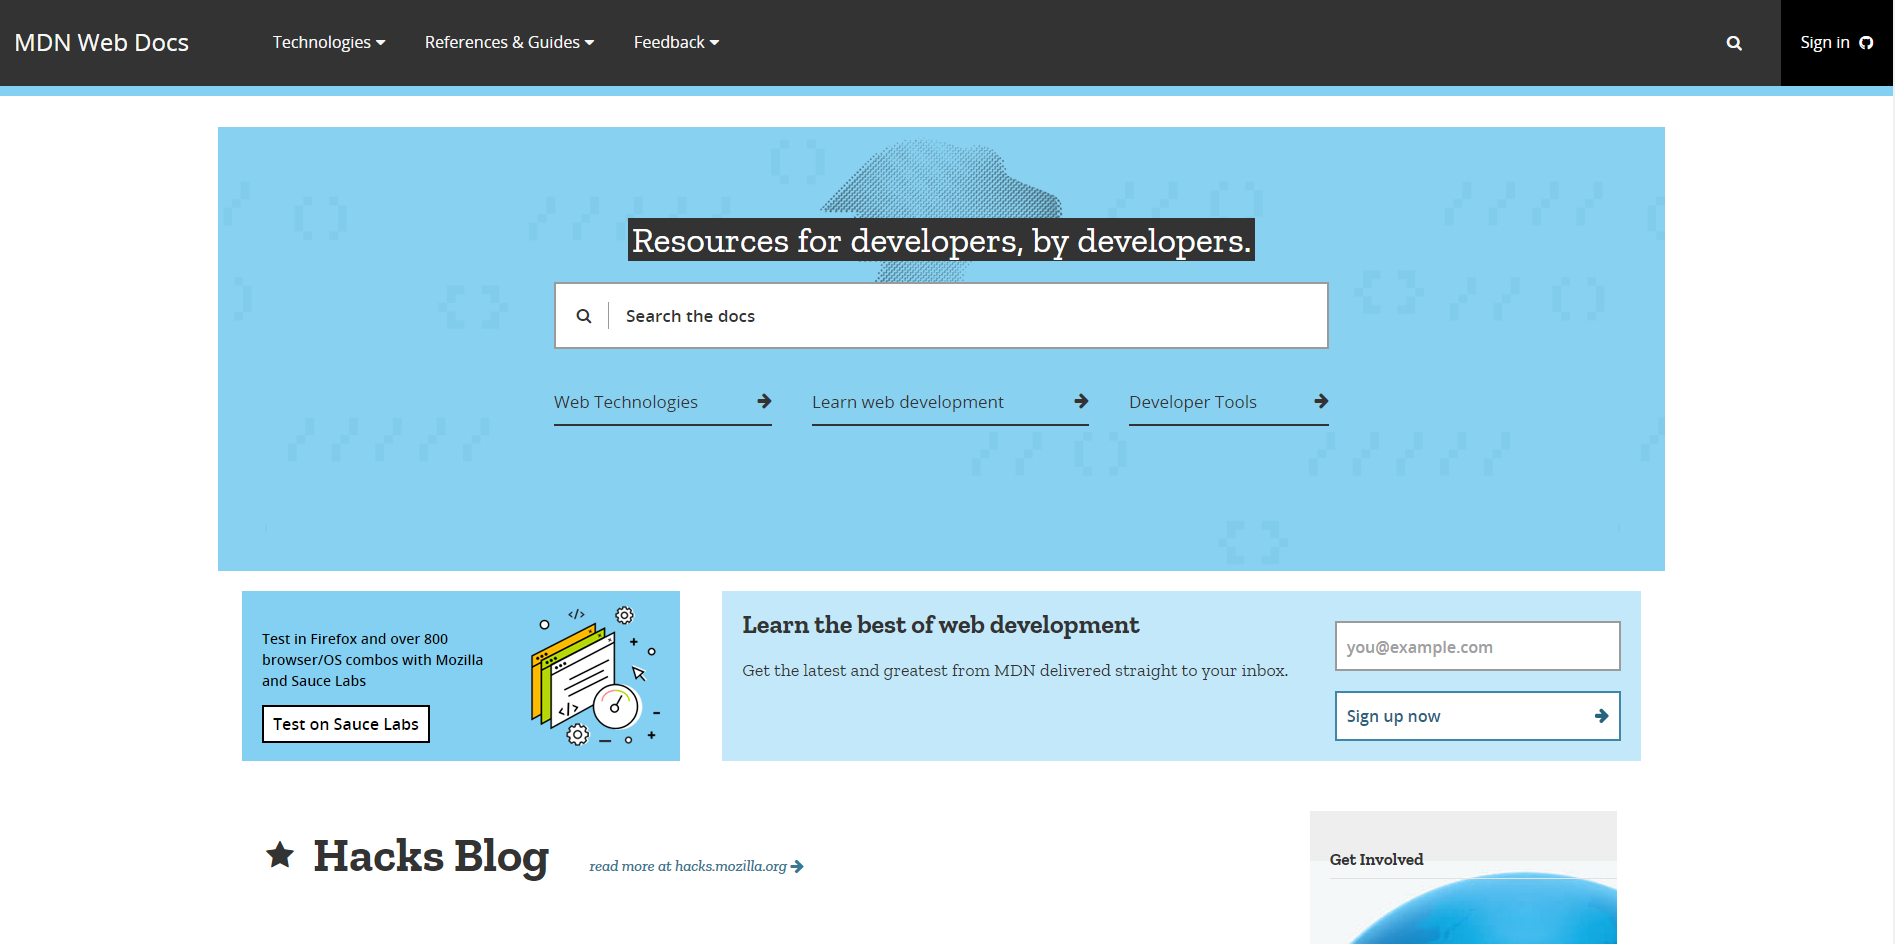Click the arrow next to Web Technologies
Image resolution: width=1895 pixels, height=944 pixels.
[764, 401]
